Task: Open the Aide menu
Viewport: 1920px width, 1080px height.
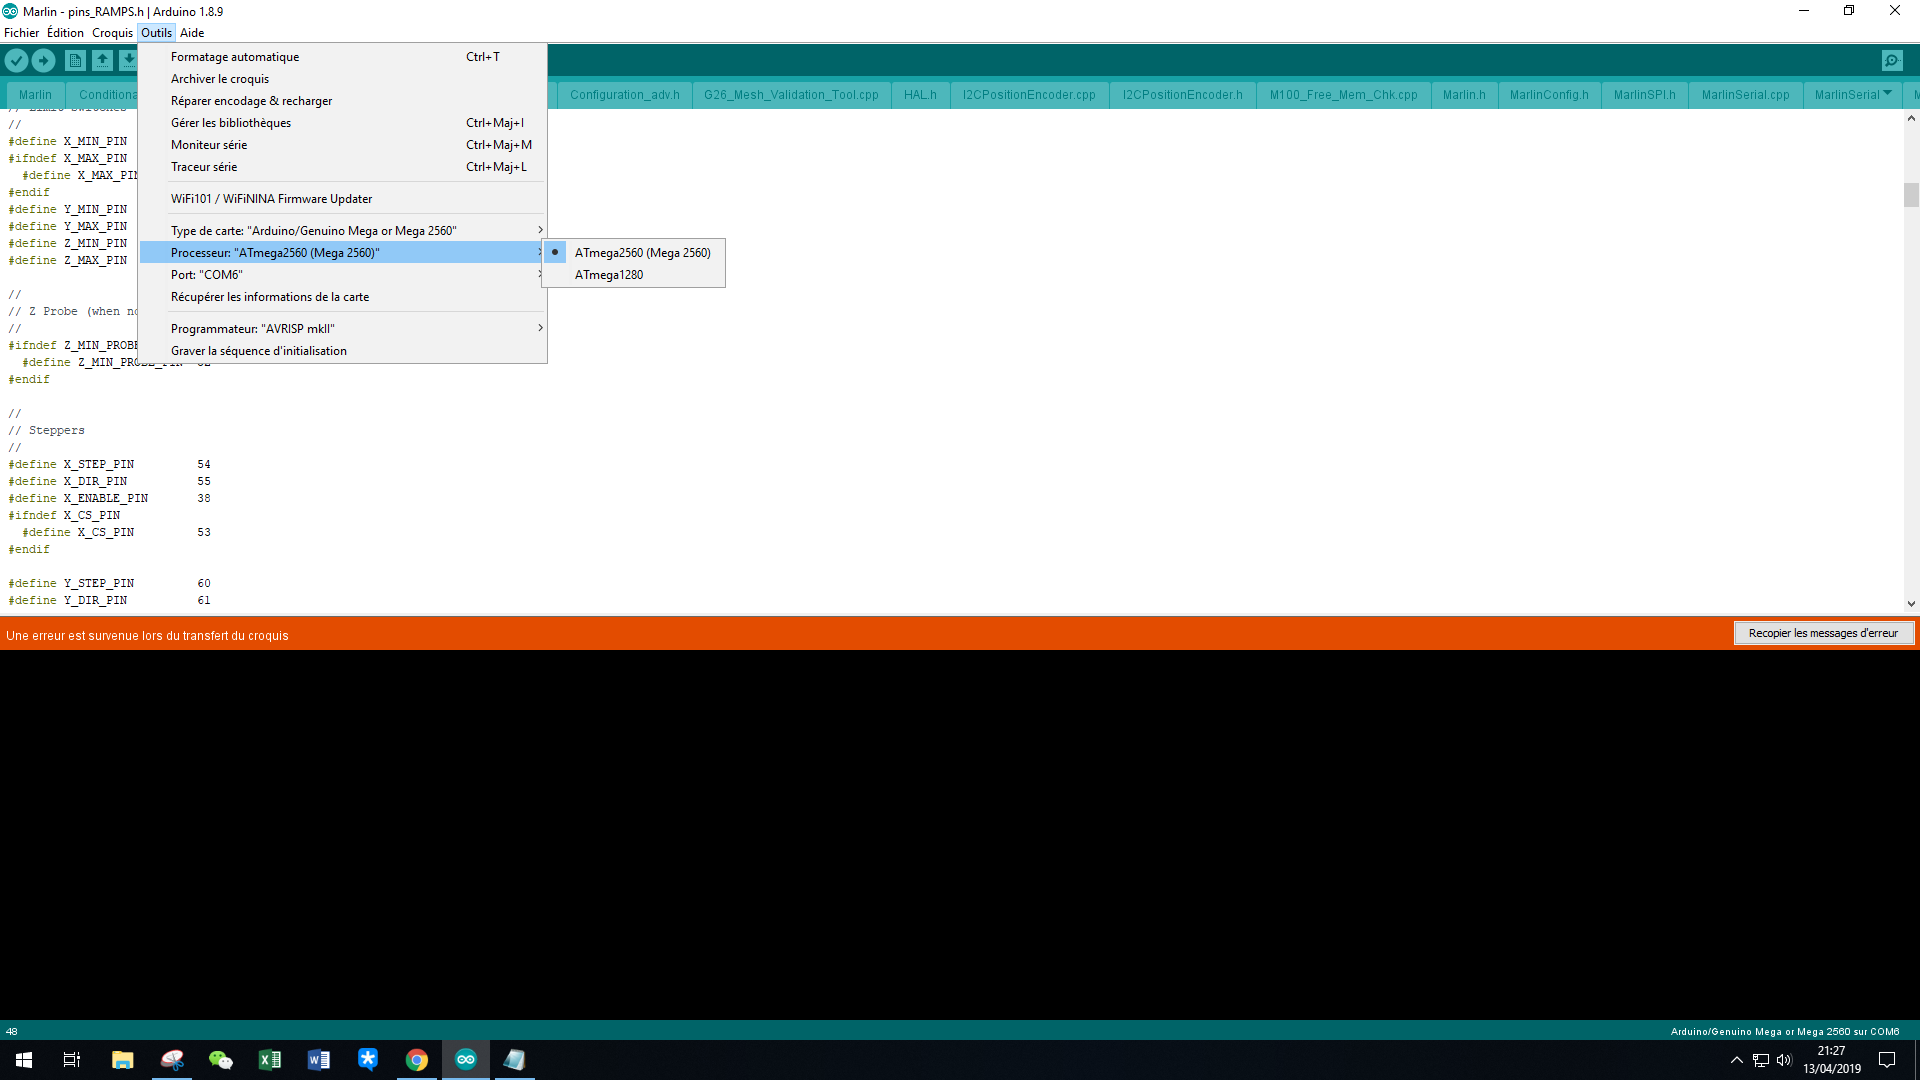Action: [192, 33]
